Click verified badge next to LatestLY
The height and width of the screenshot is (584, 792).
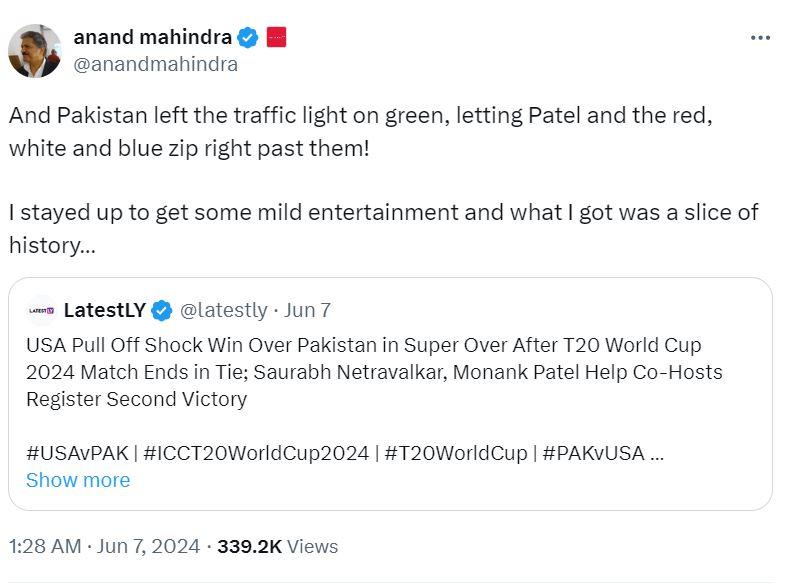[x=161, y=310]
